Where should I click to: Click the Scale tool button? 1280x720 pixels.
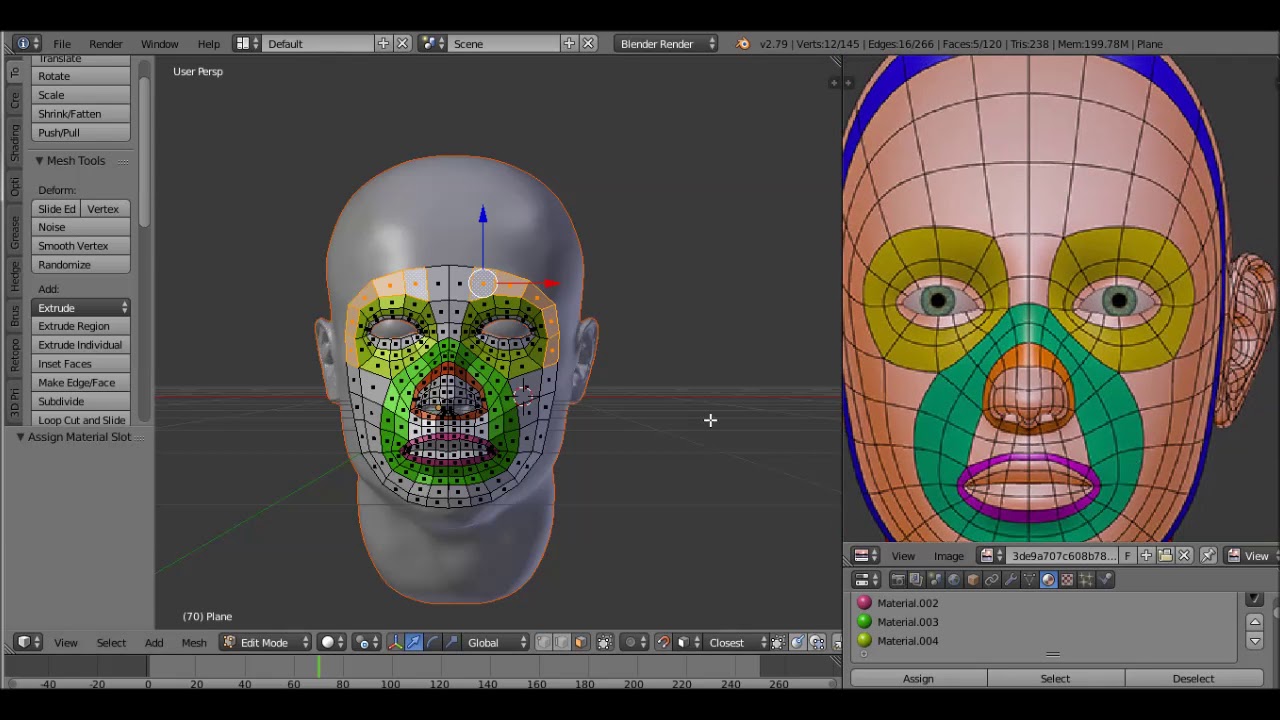coord(81,95)
